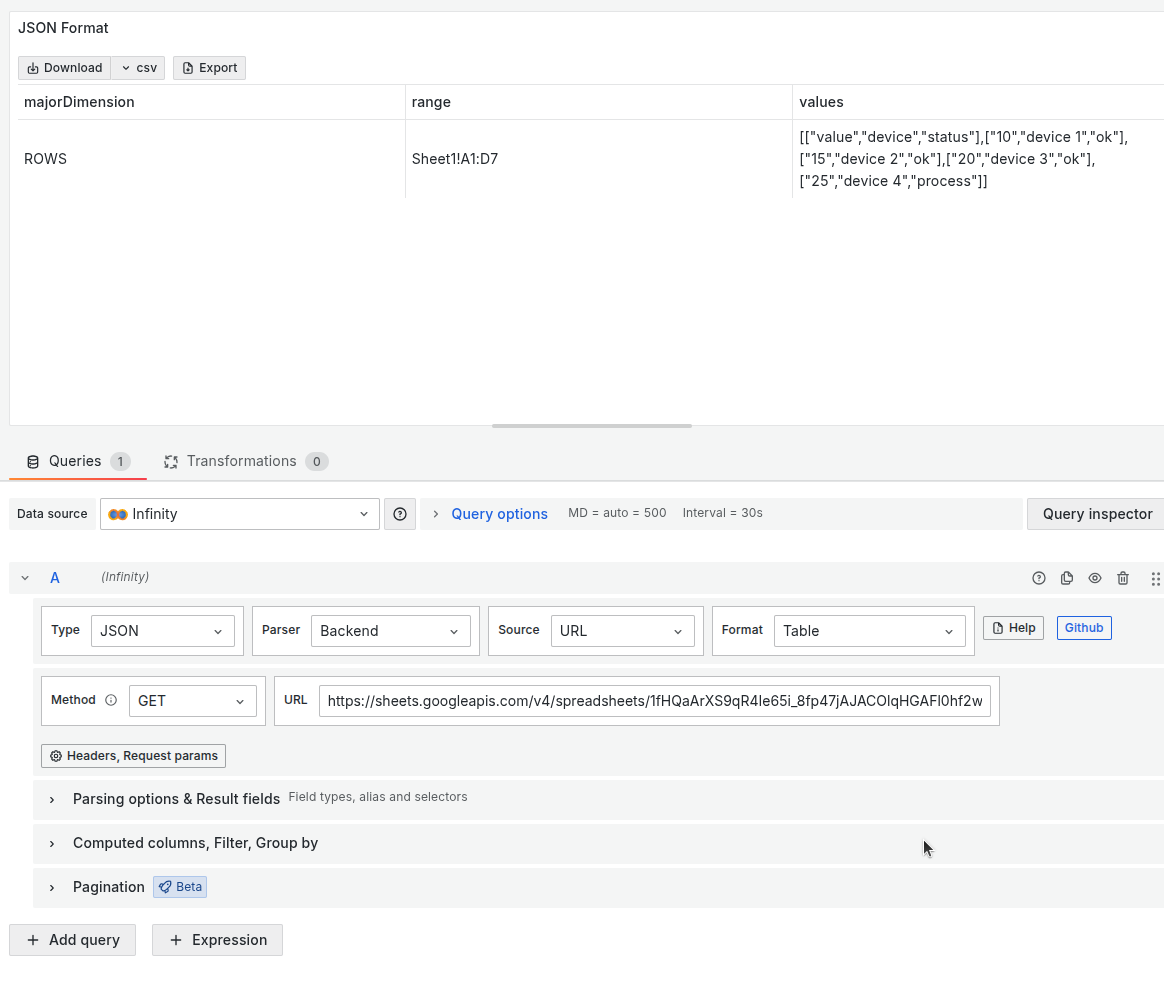
Task: Select the Queries tab
Action: 75,461
